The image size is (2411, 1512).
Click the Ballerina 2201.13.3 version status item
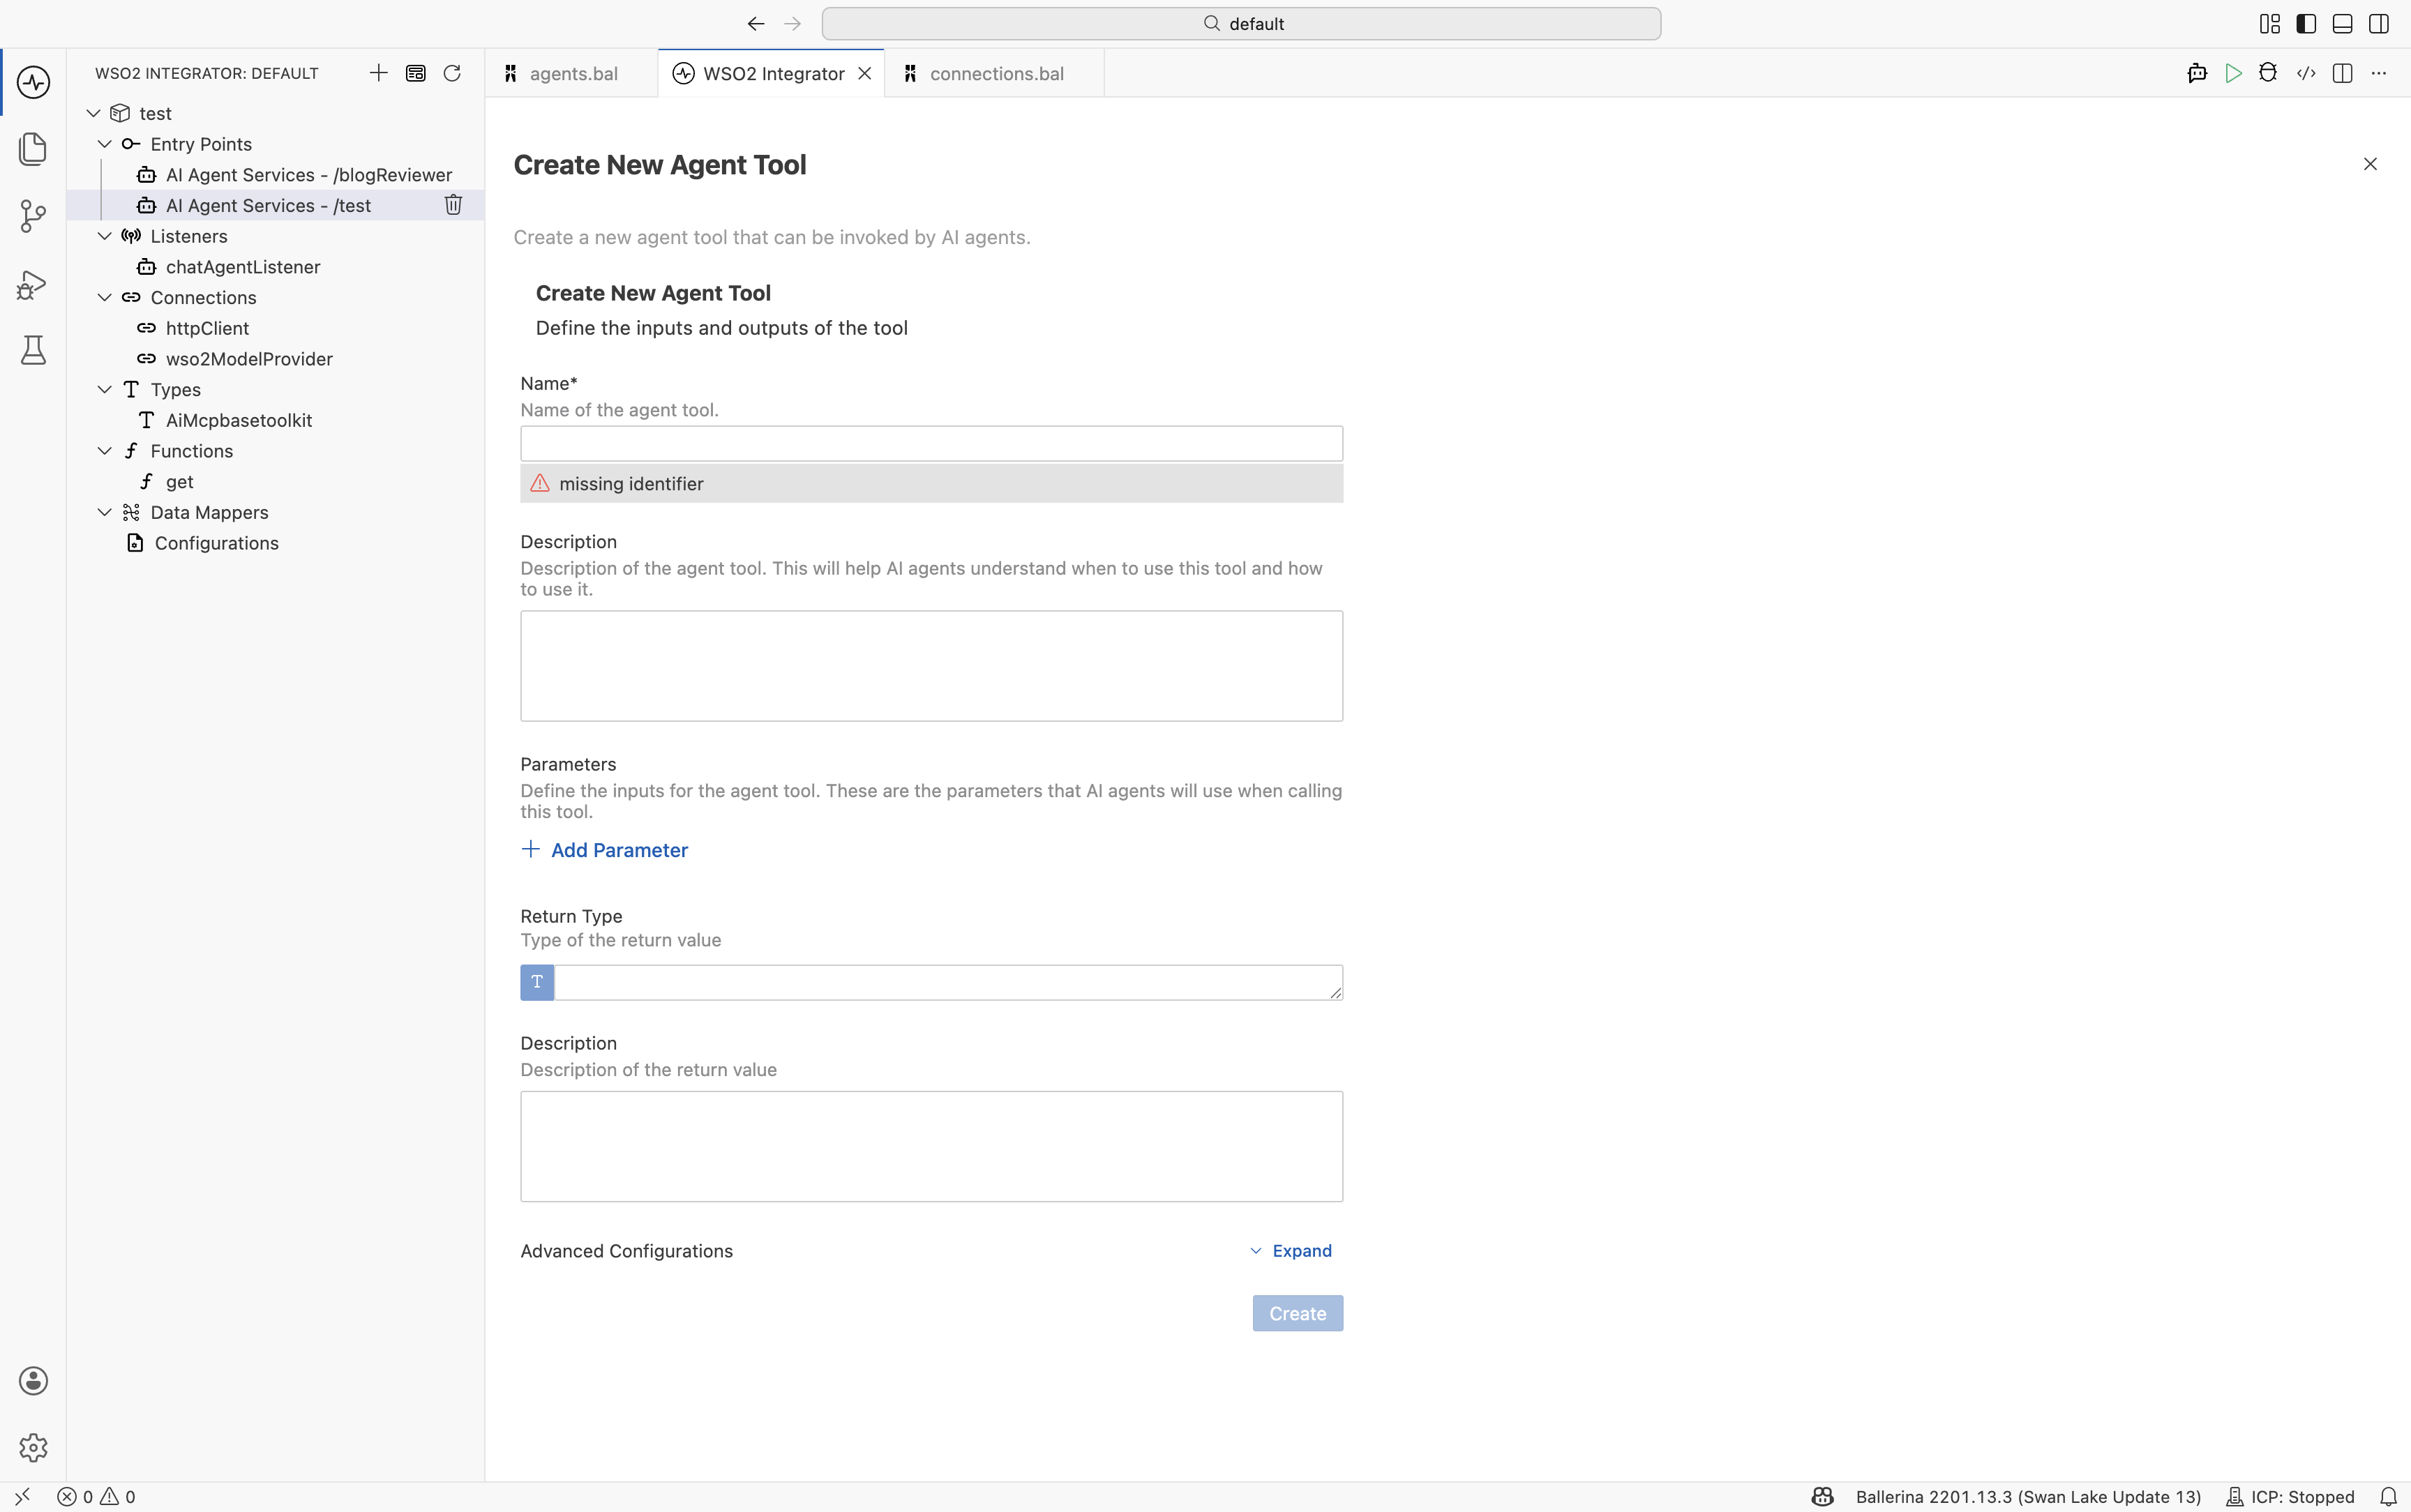tap(2028, 1496)
